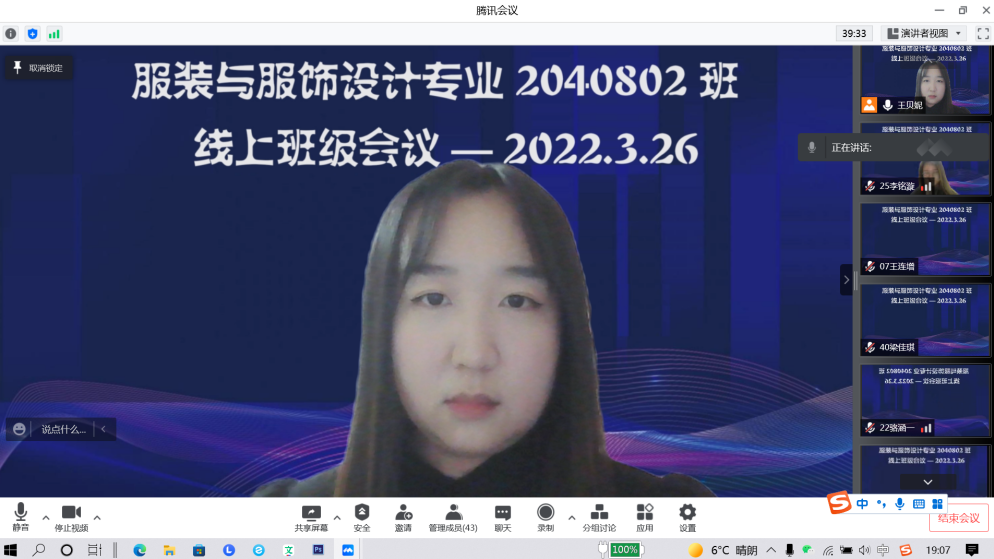Click the Wi-Fi network tray icon
This screenshot has height=559, width=994.
point(828,549)
